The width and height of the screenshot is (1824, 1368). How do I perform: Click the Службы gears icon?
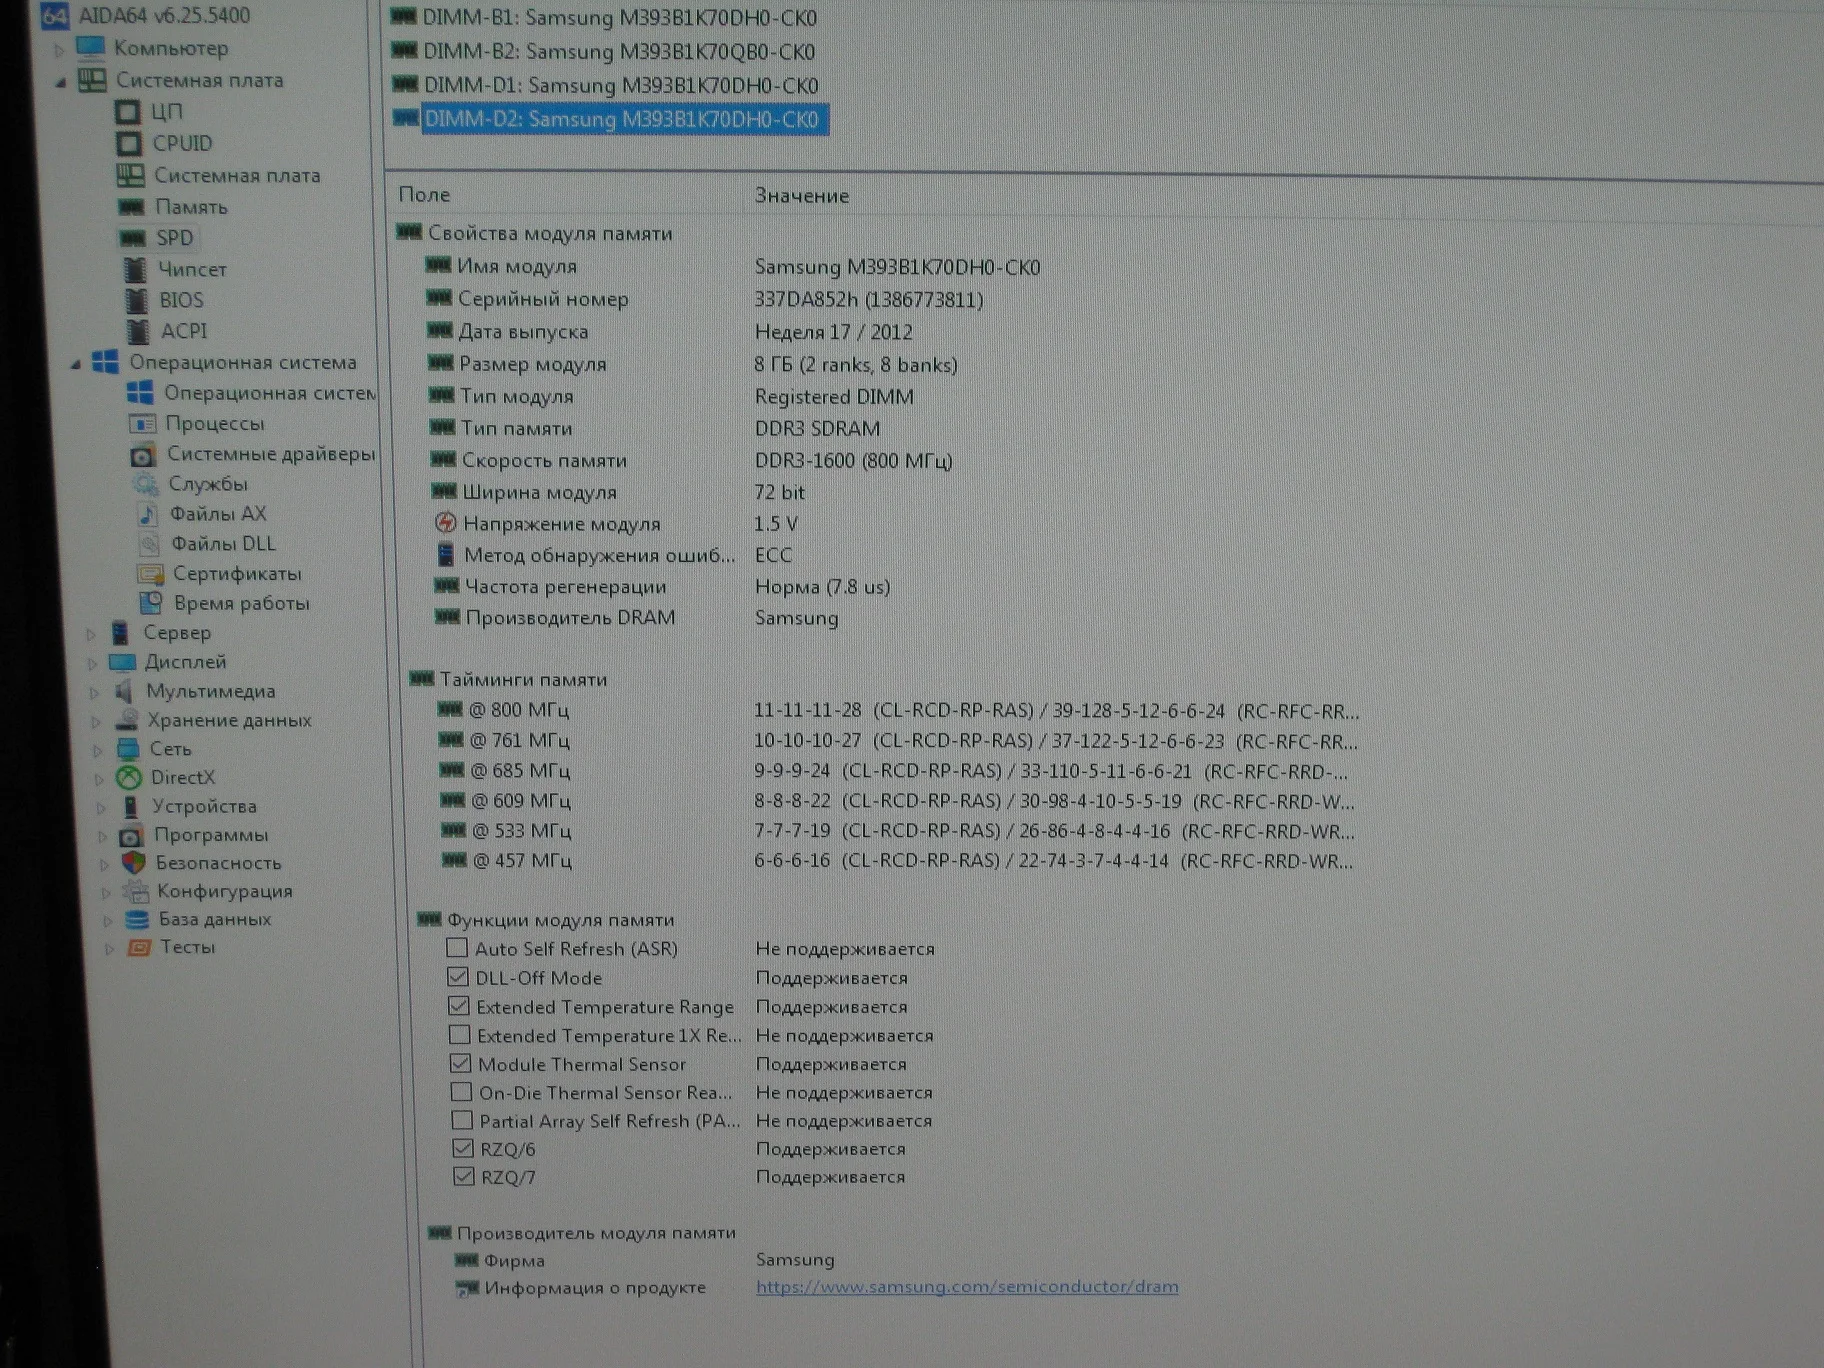click(x=146, y=484)
